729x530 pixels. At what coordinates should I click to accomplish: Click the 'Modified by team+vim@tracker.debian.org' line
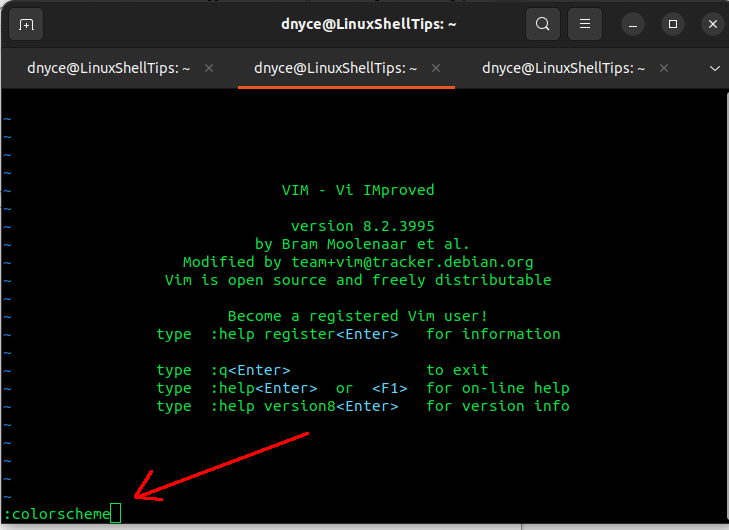[358, 262]
